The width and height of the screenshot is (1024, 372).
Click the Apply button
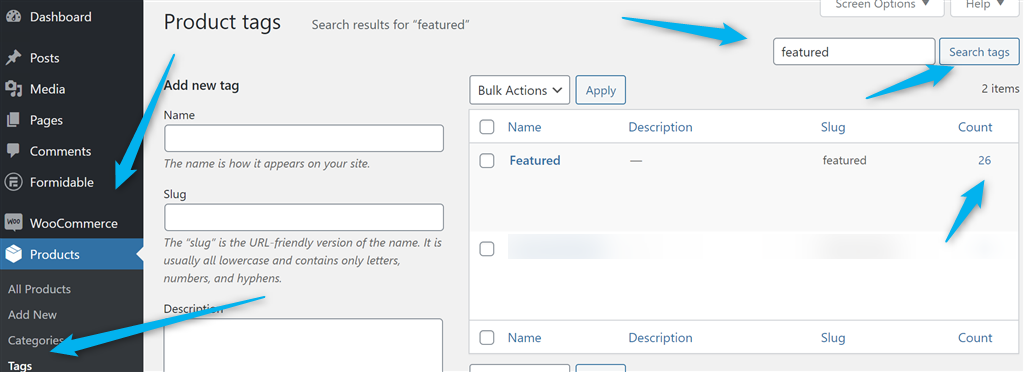601,91
